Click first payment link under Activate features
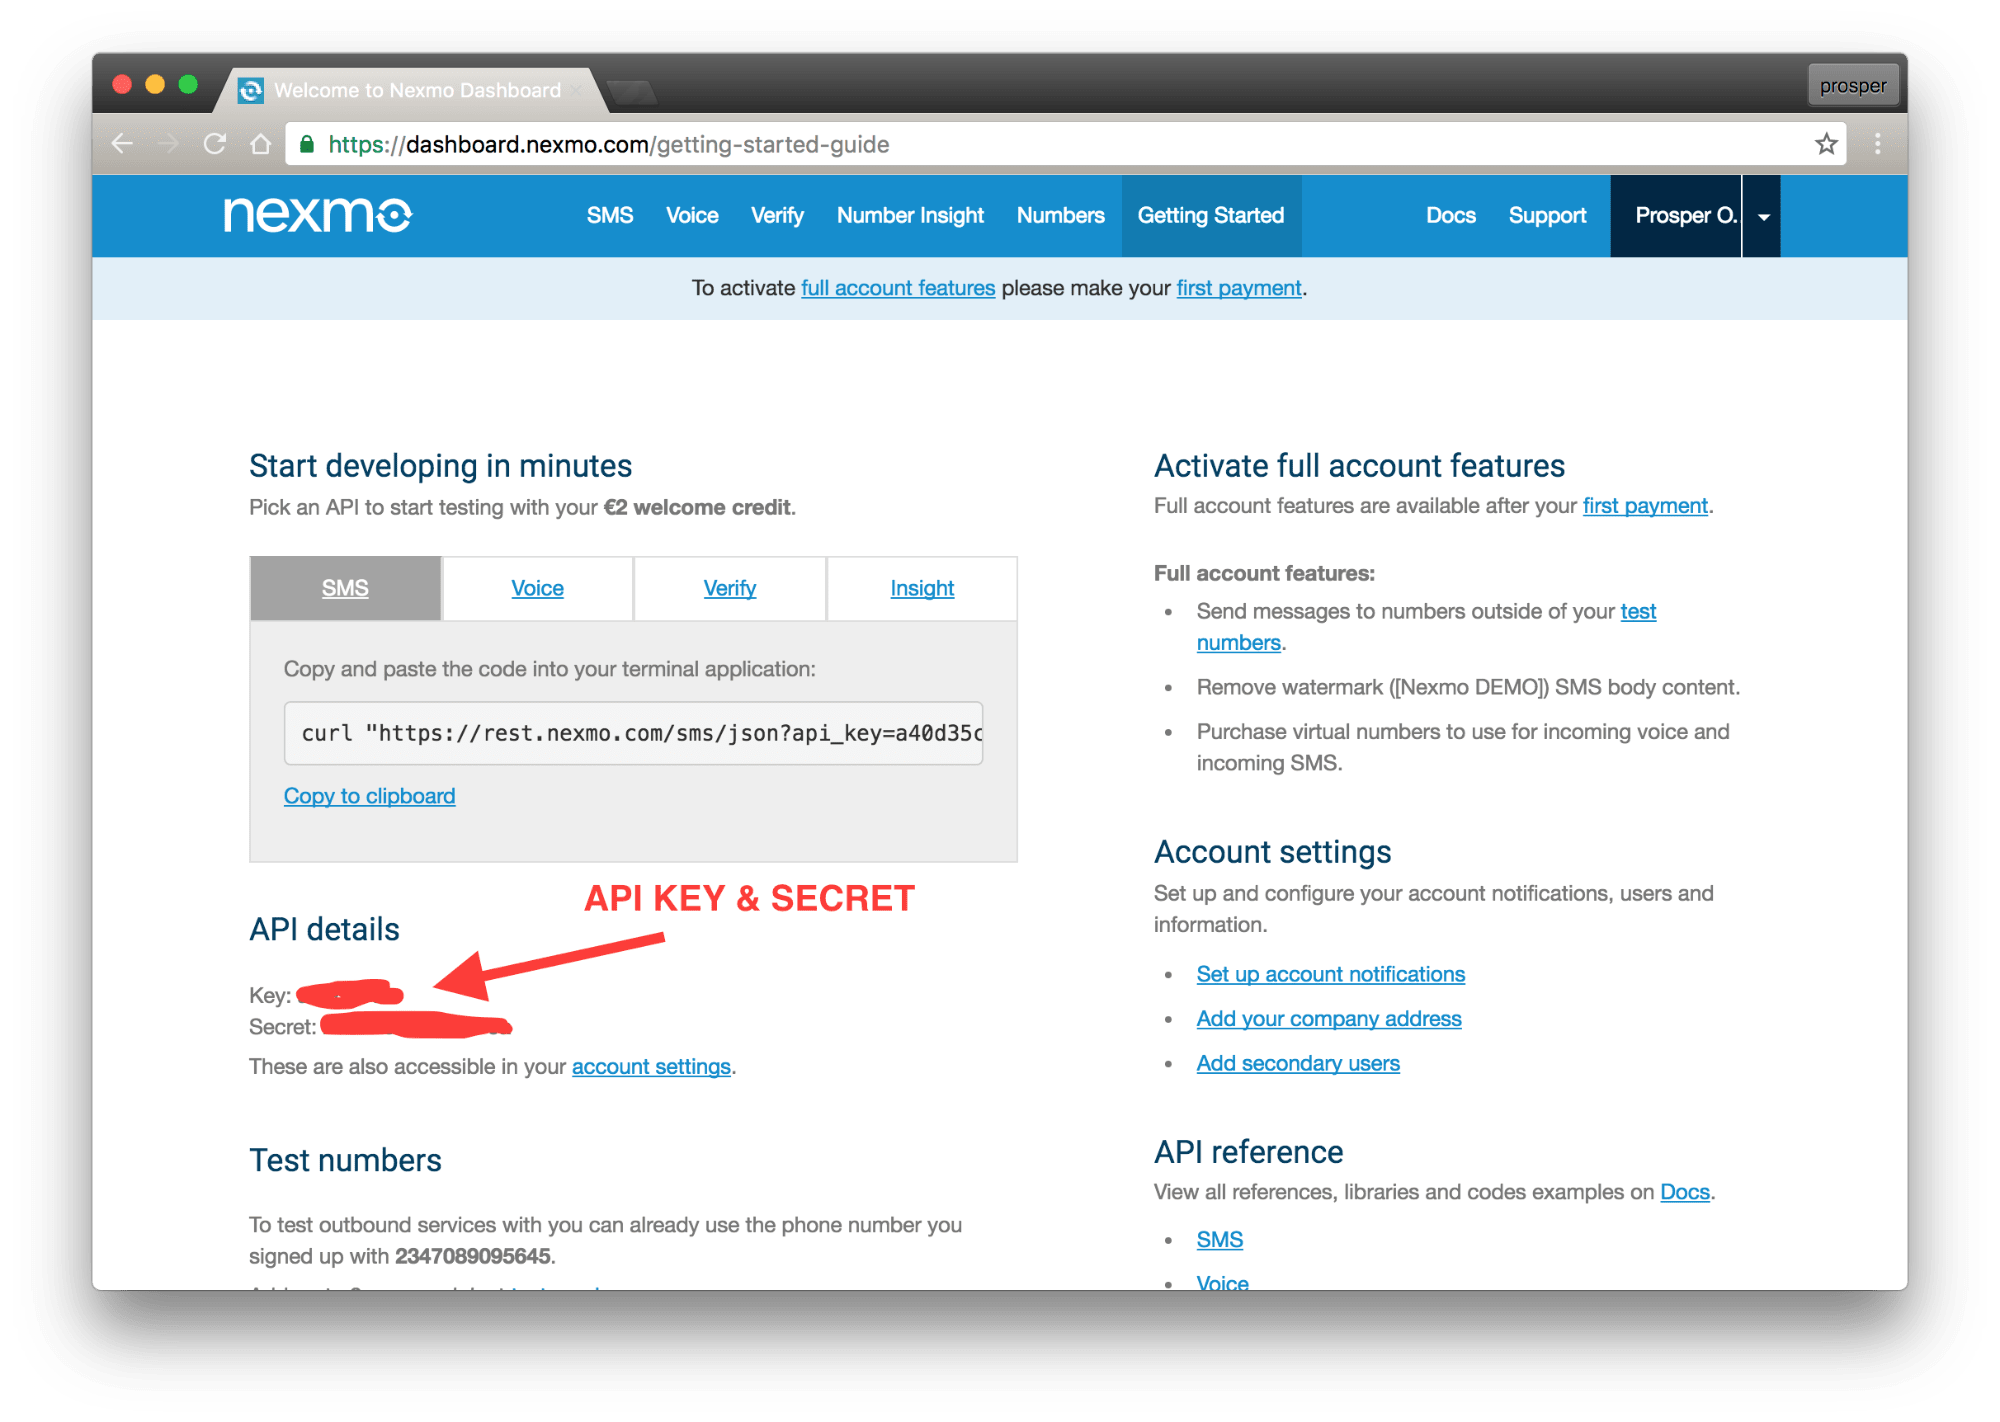2000x1422 pixels. [1645, 506]
